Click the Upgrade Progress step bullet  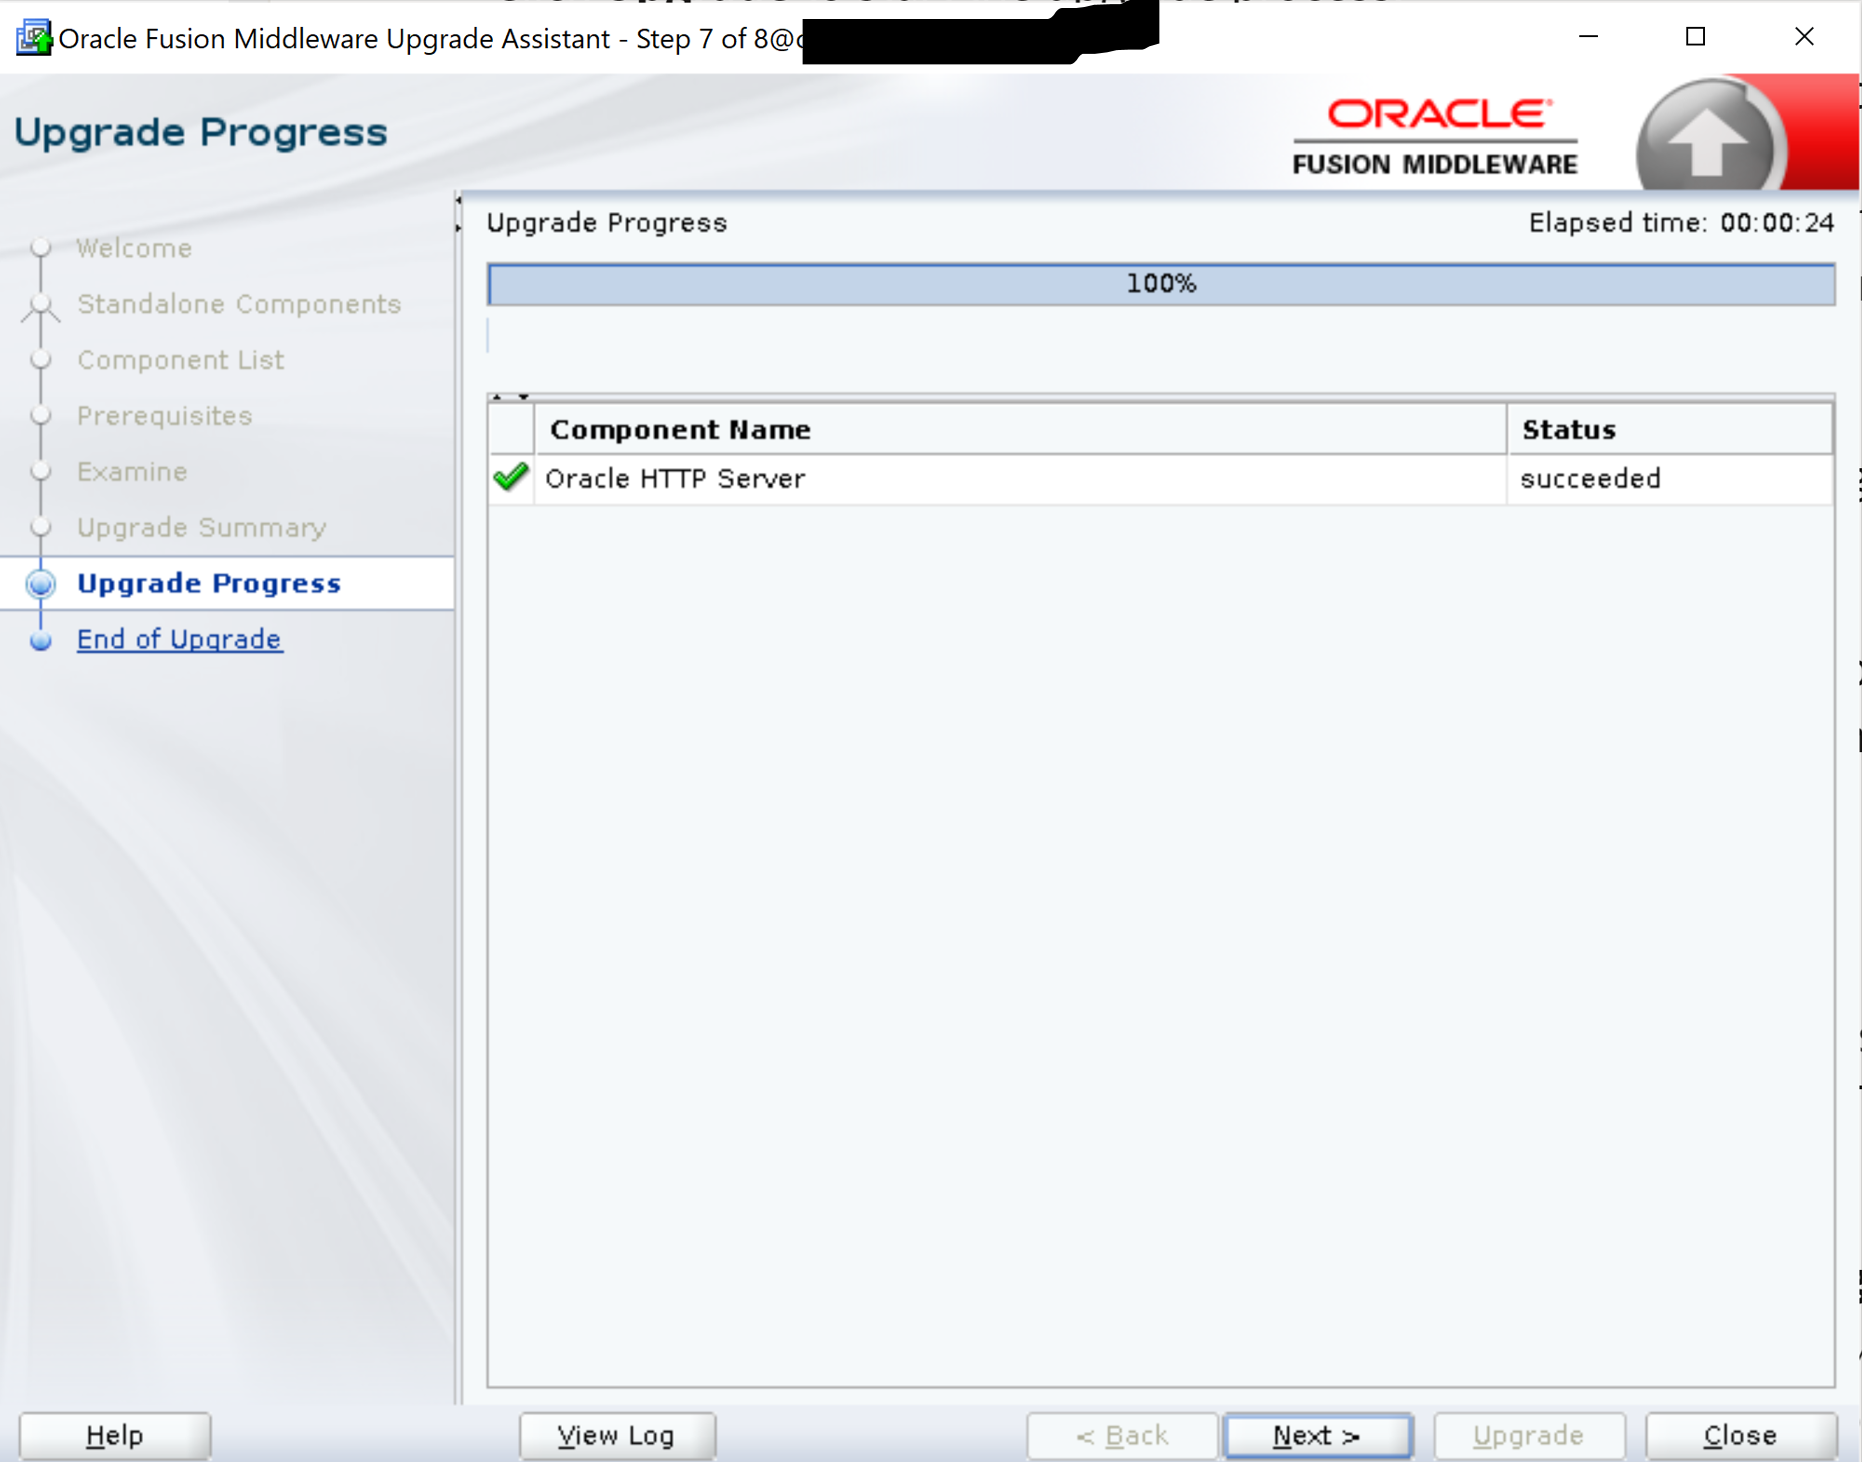(x=41, y=584)
